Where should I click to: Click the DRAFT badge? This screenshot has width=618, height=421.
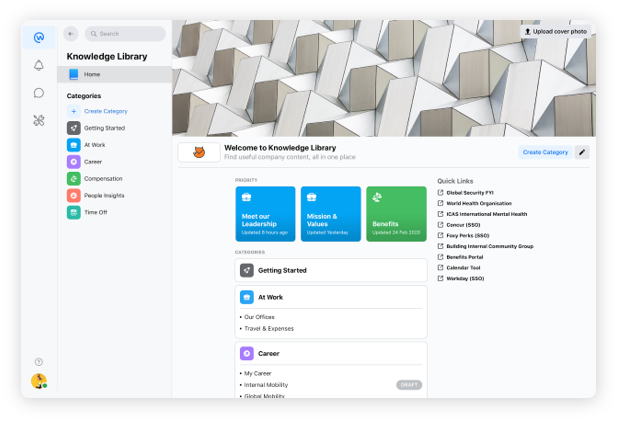[409, 385]
